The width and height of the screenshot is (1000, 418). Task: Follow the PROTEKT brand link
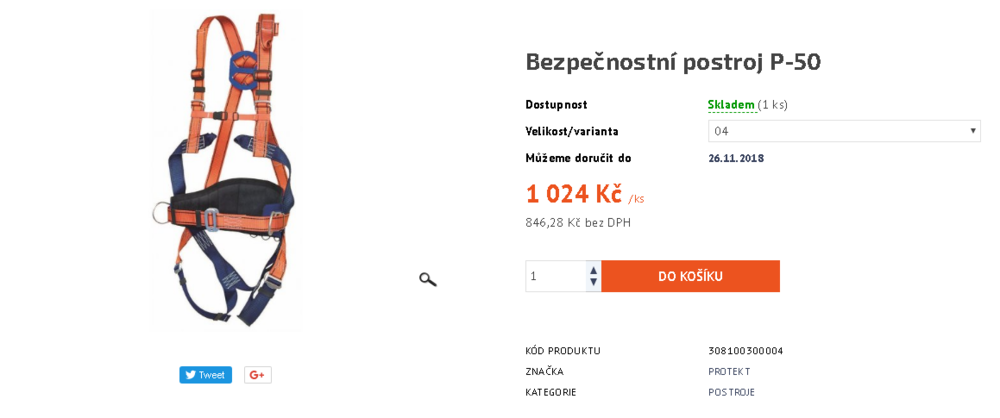coord(729,372)
